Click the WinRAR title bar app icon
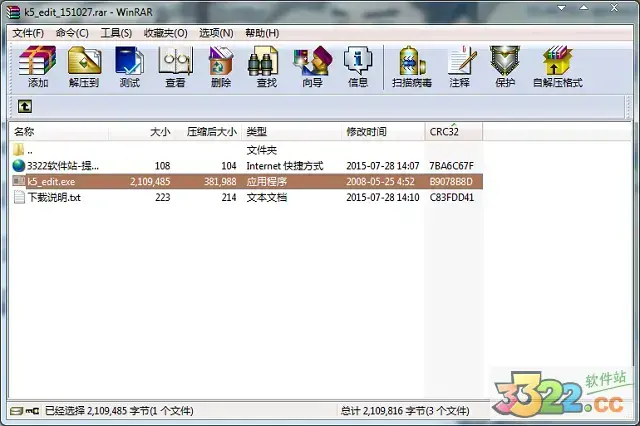This screenshot has width=640, height=426. click(13, 12)
